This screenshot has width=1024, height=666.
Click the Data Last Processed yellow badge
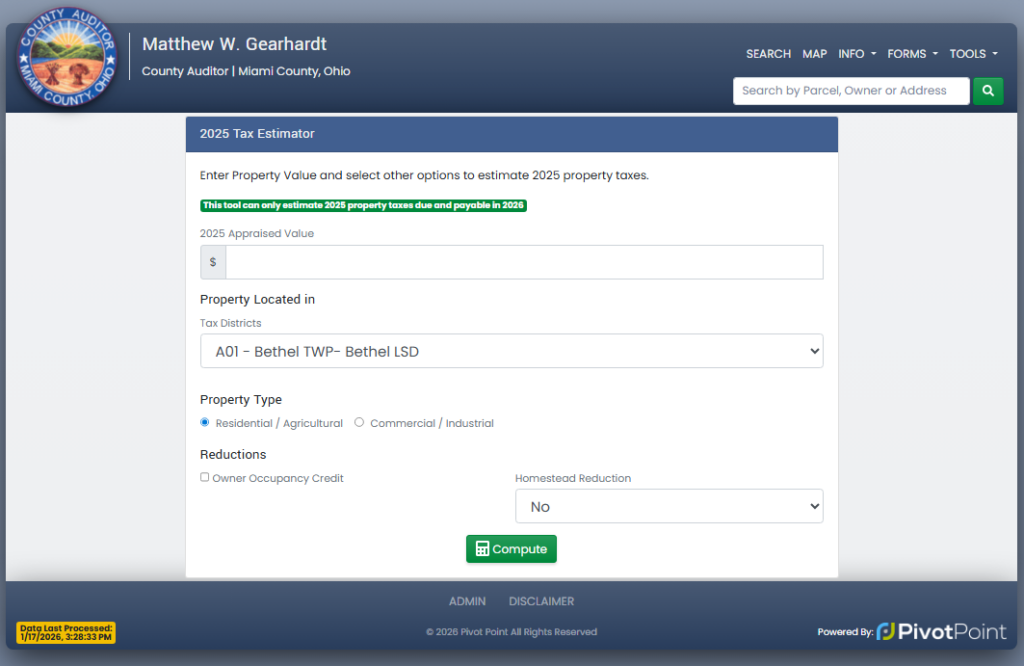66,632
